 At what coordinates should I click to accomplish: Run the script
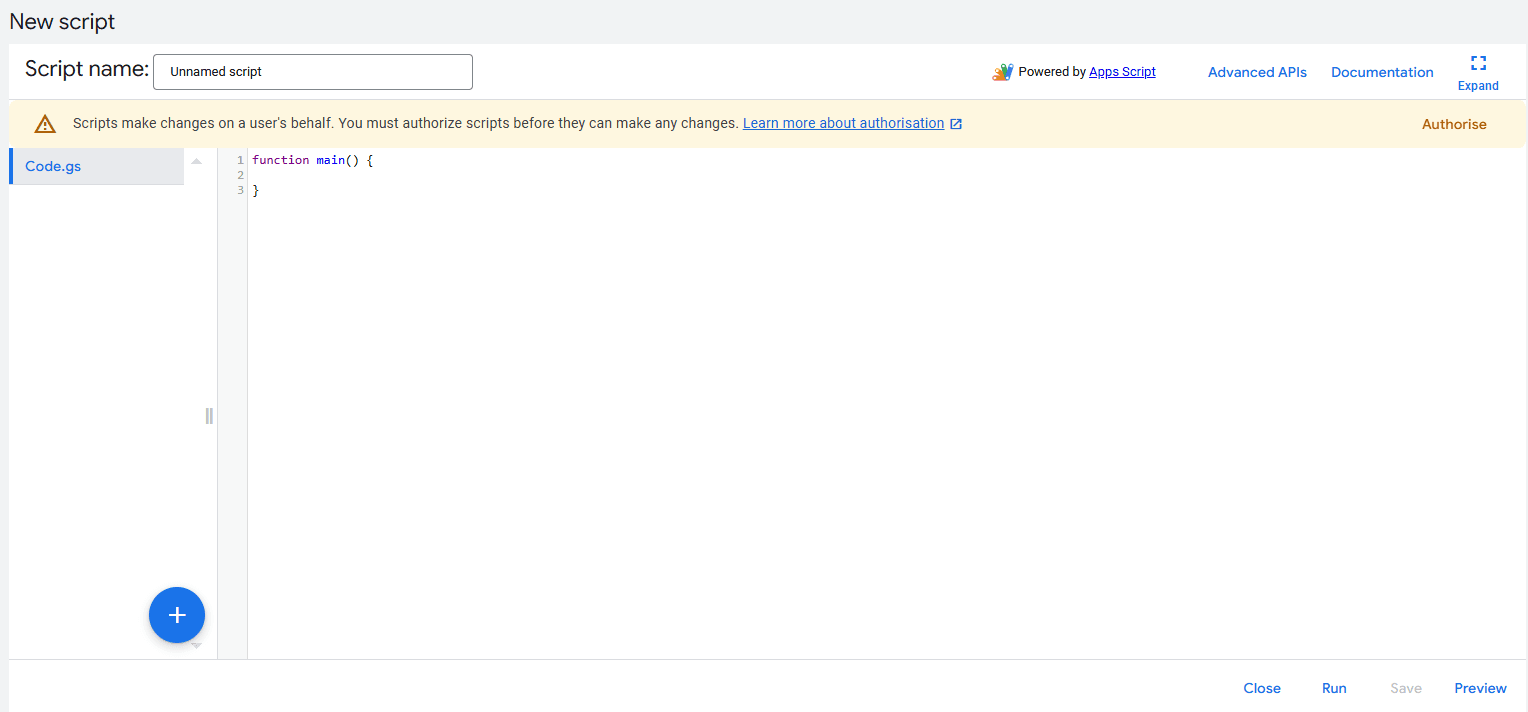1334,688
